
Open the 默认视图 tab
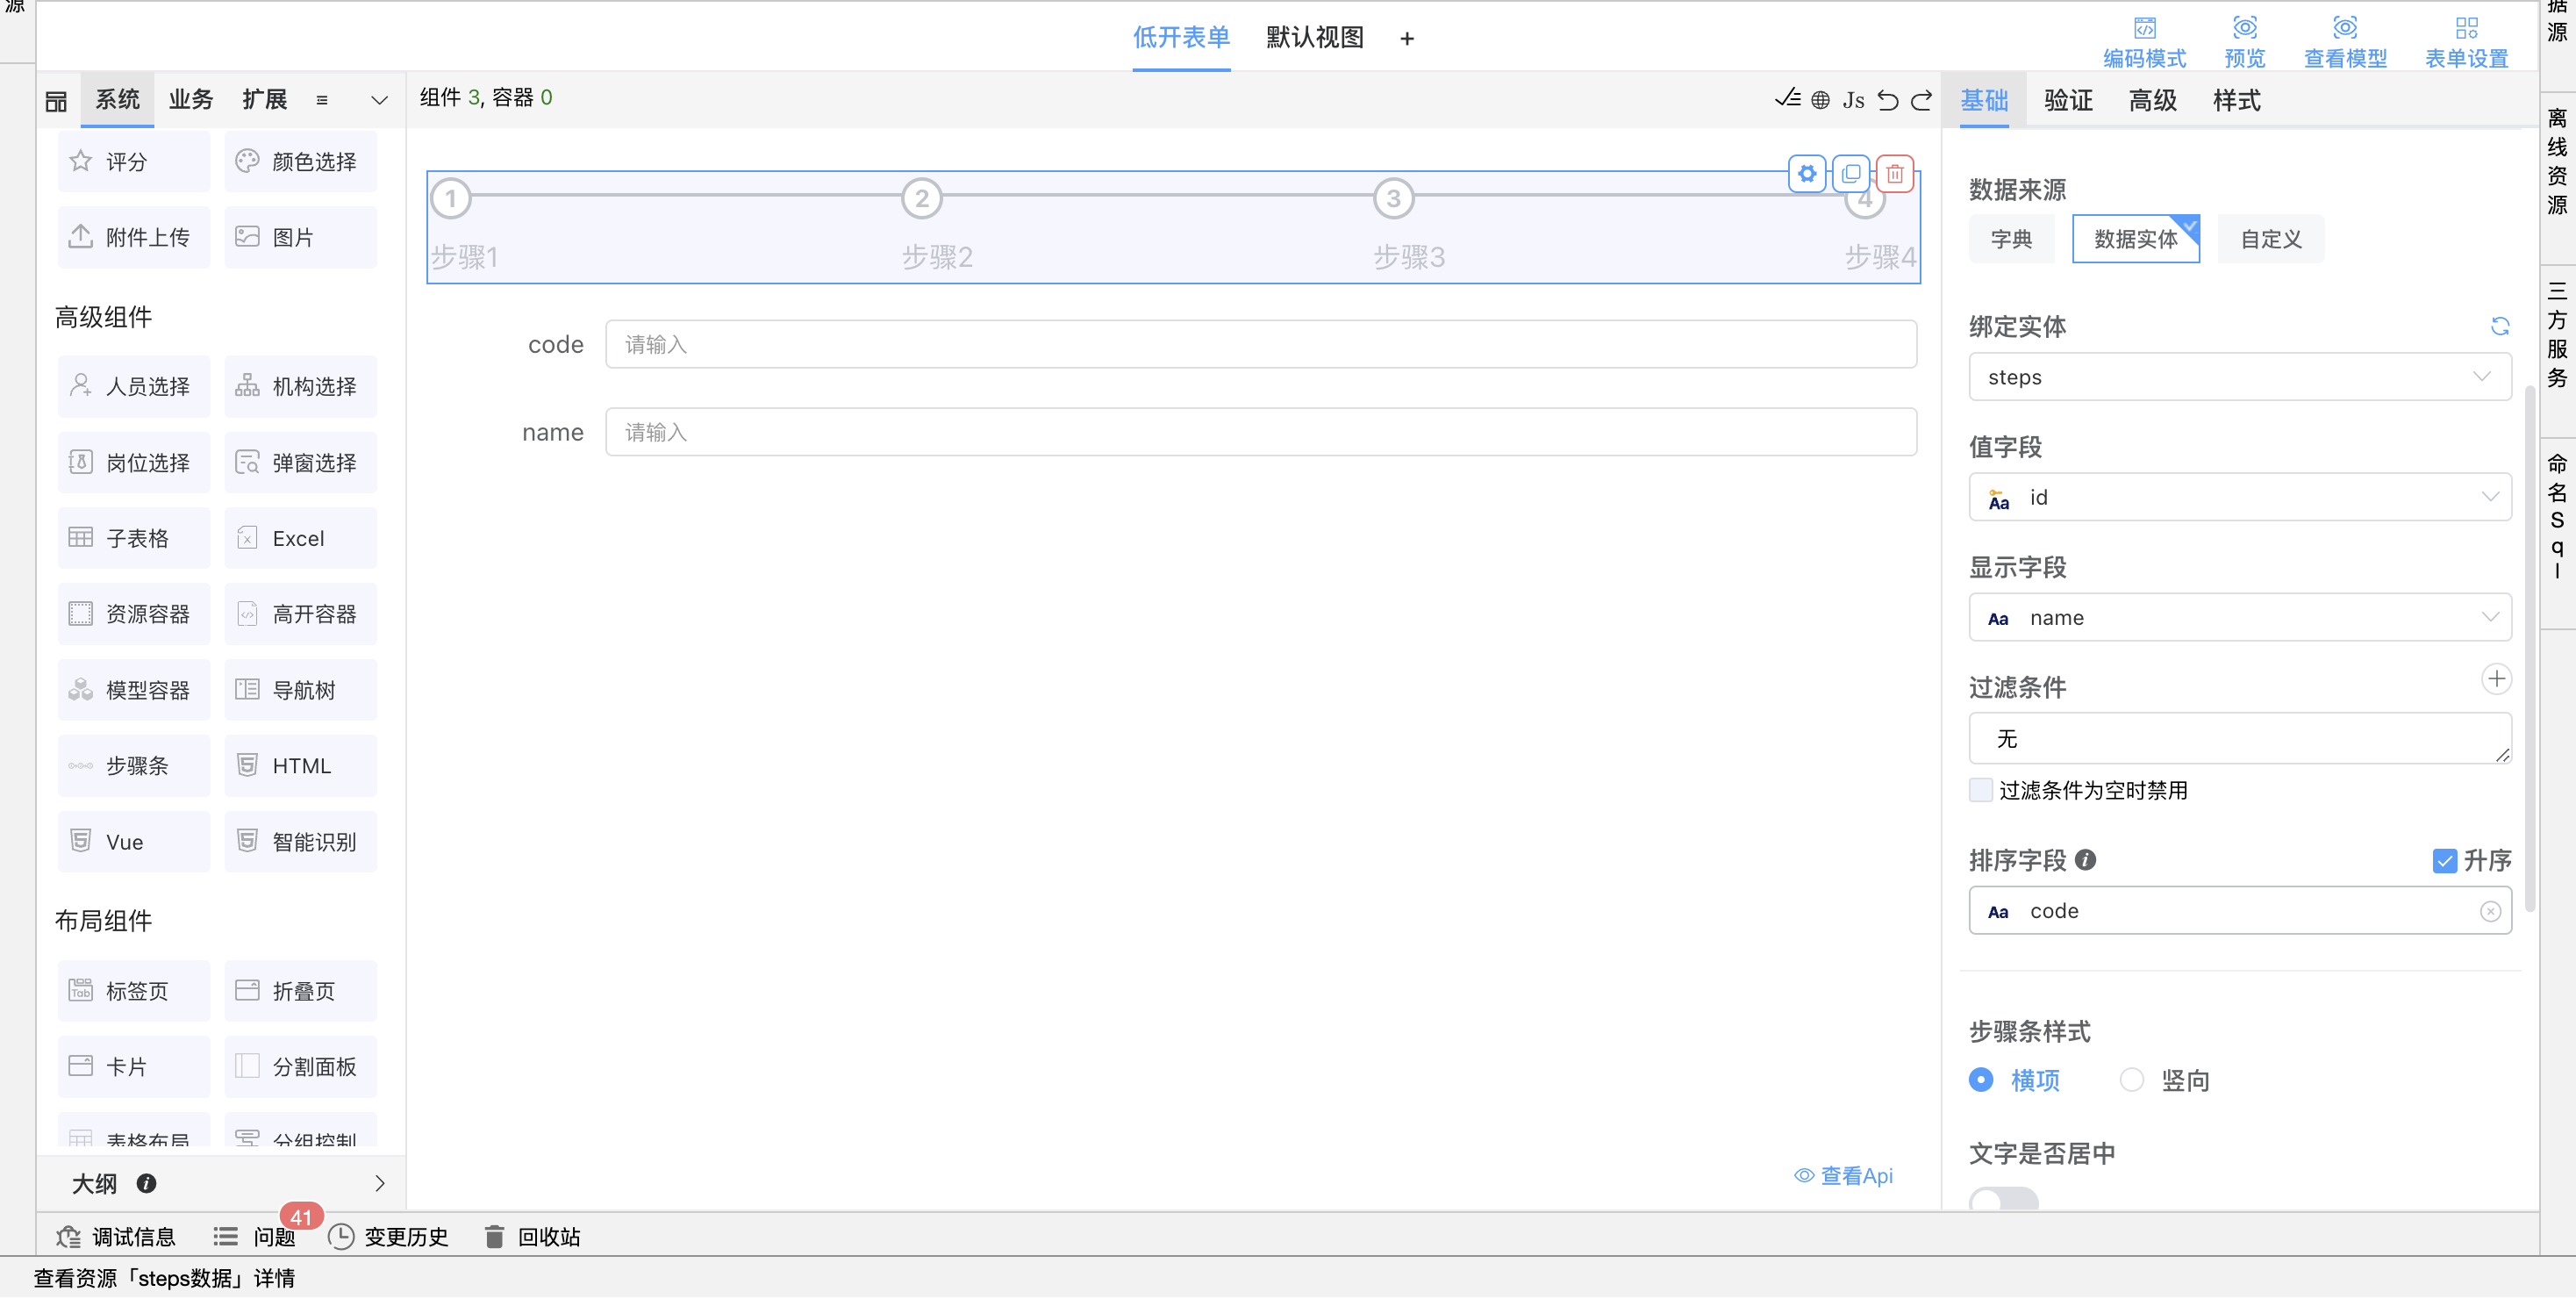tap(1314, 38)
